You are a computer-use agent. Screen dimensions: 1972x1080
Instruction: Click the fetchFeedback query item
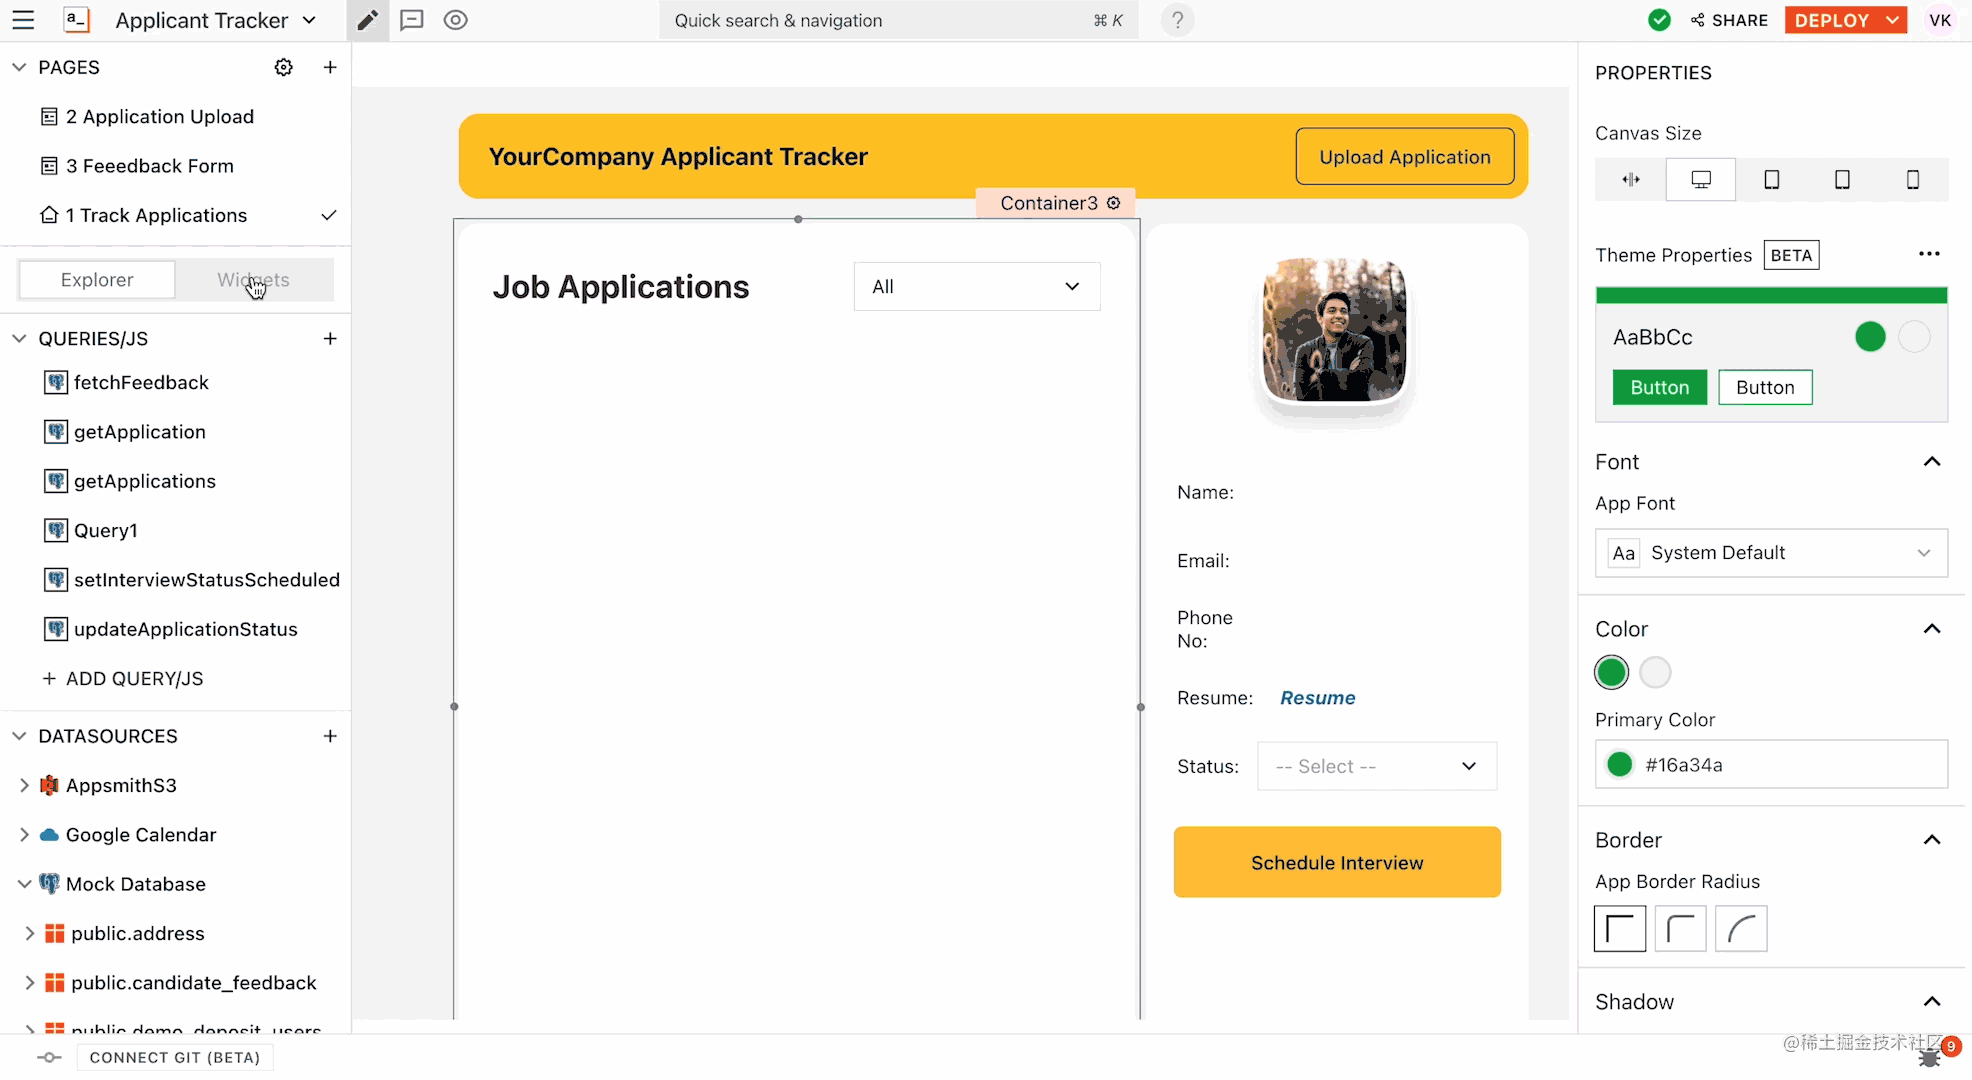[x=141, y=382]
